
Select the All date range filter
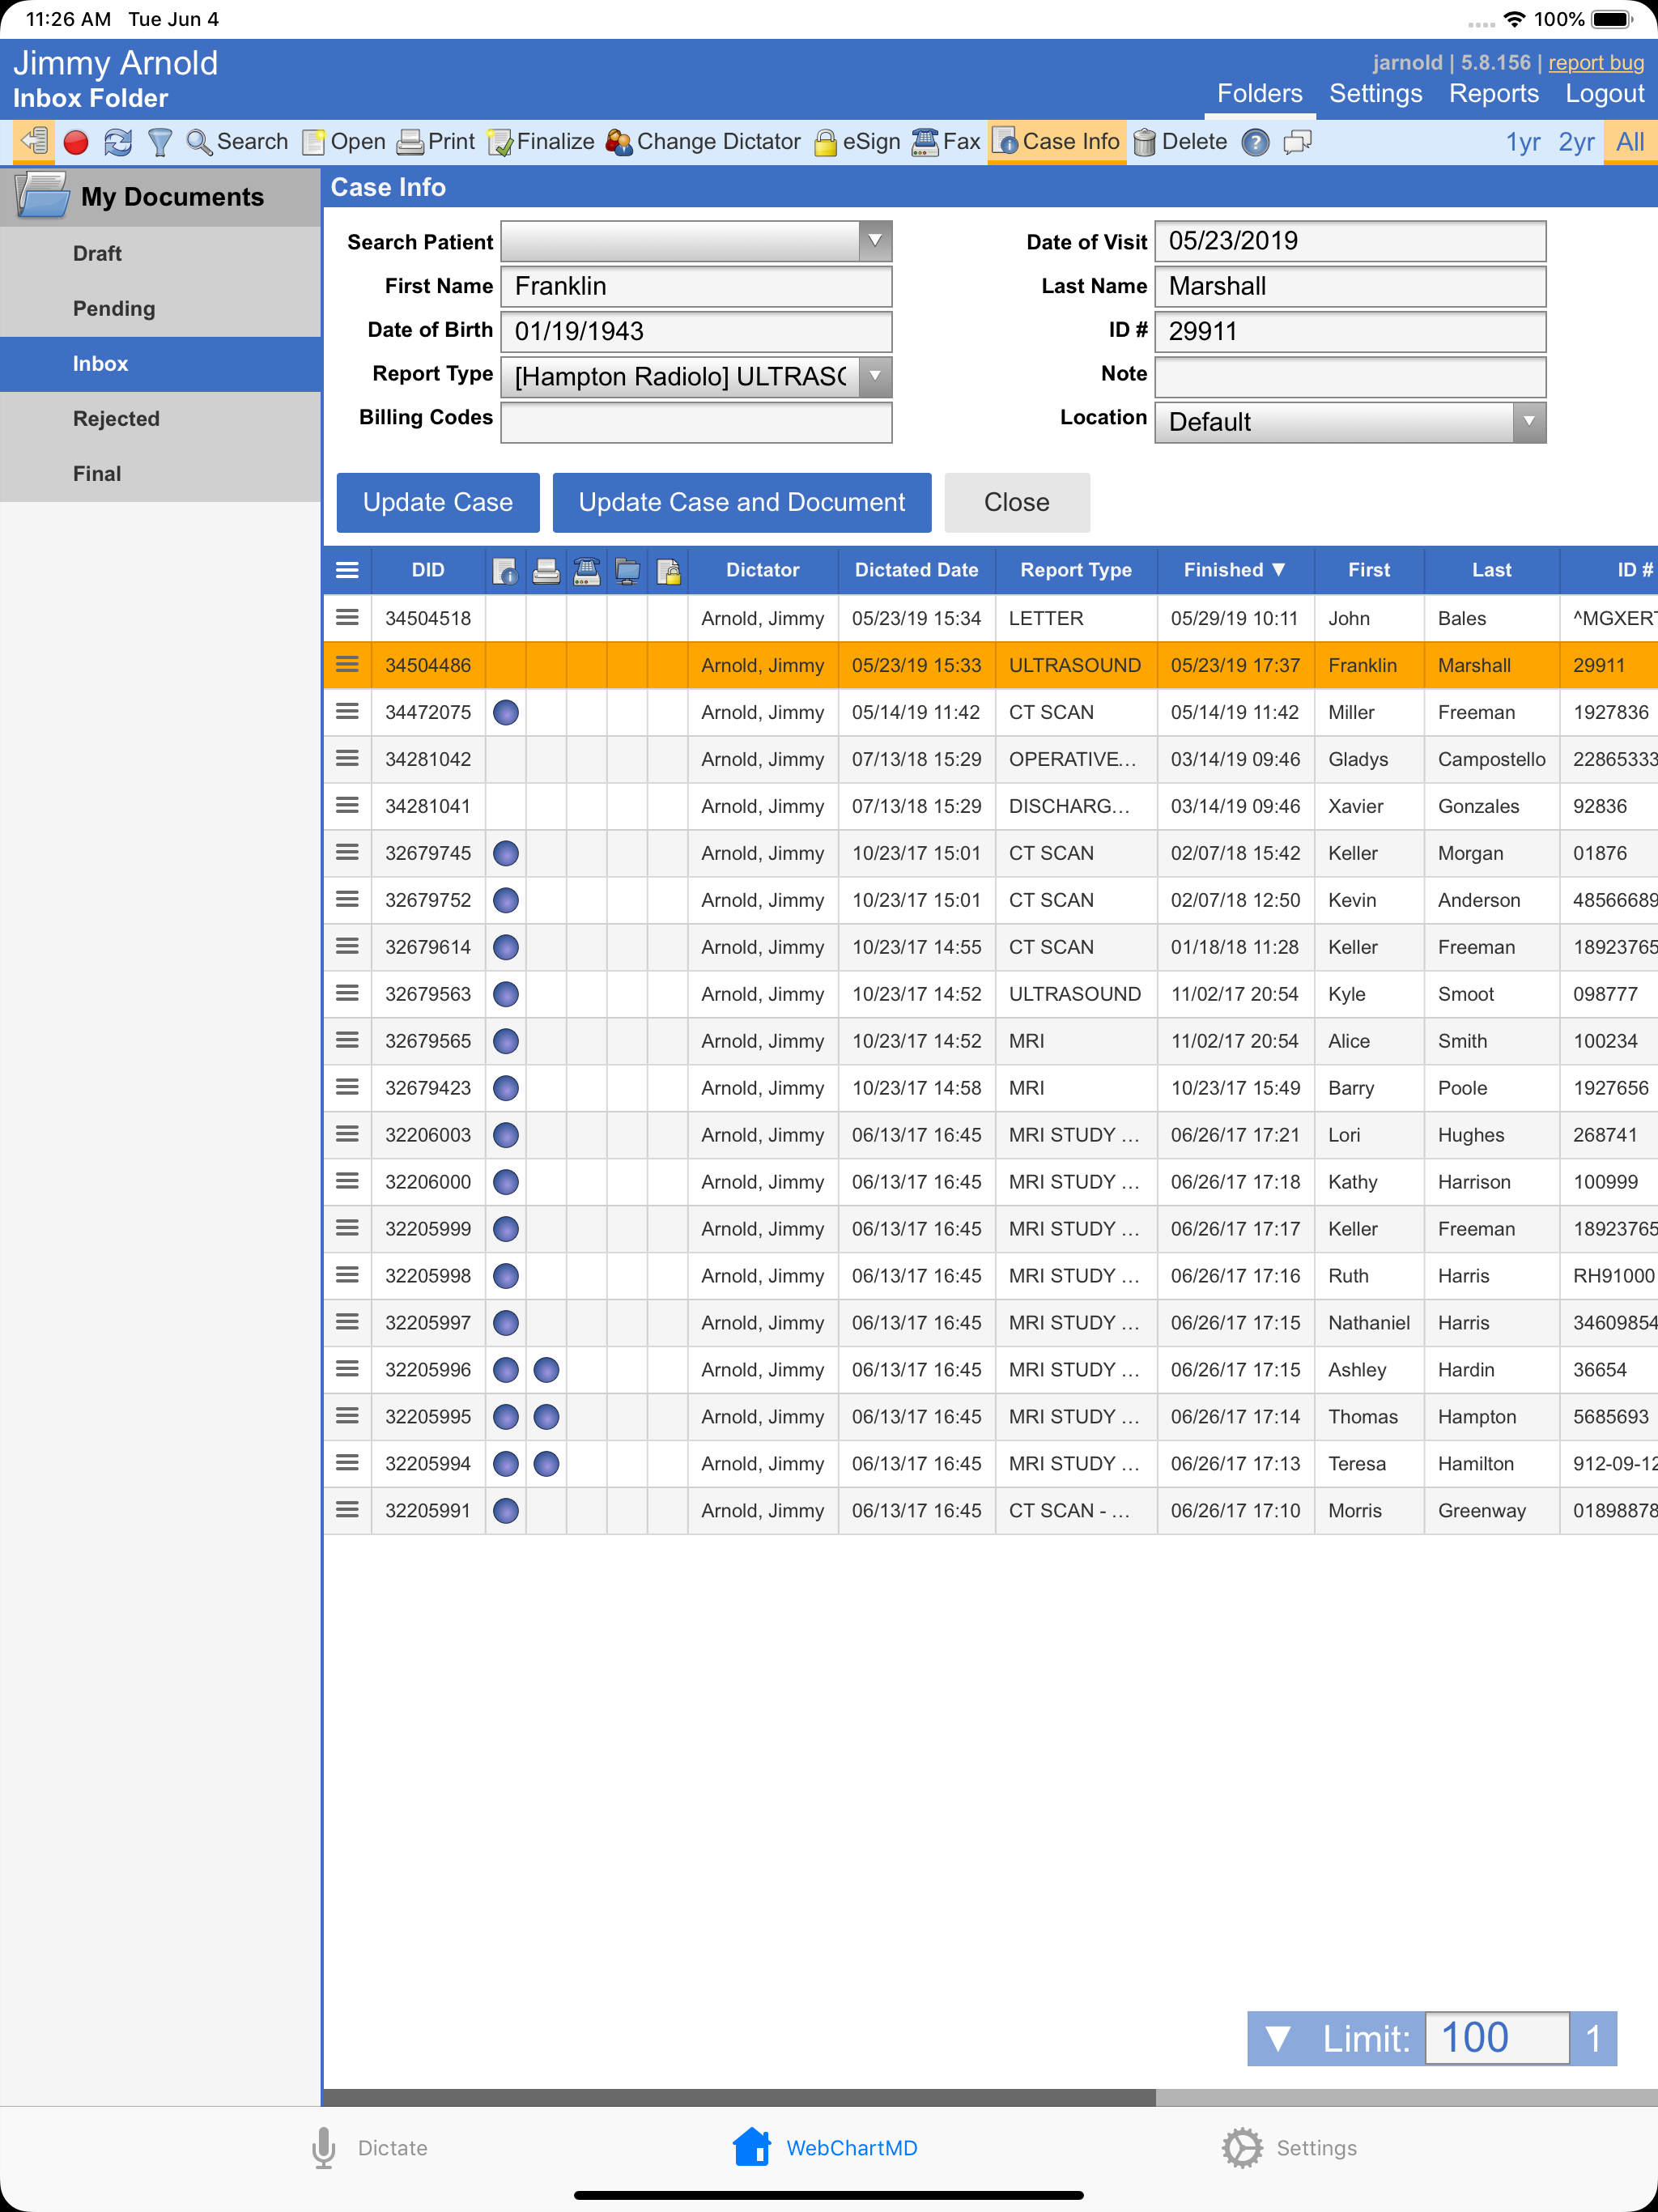(1630, 142)
